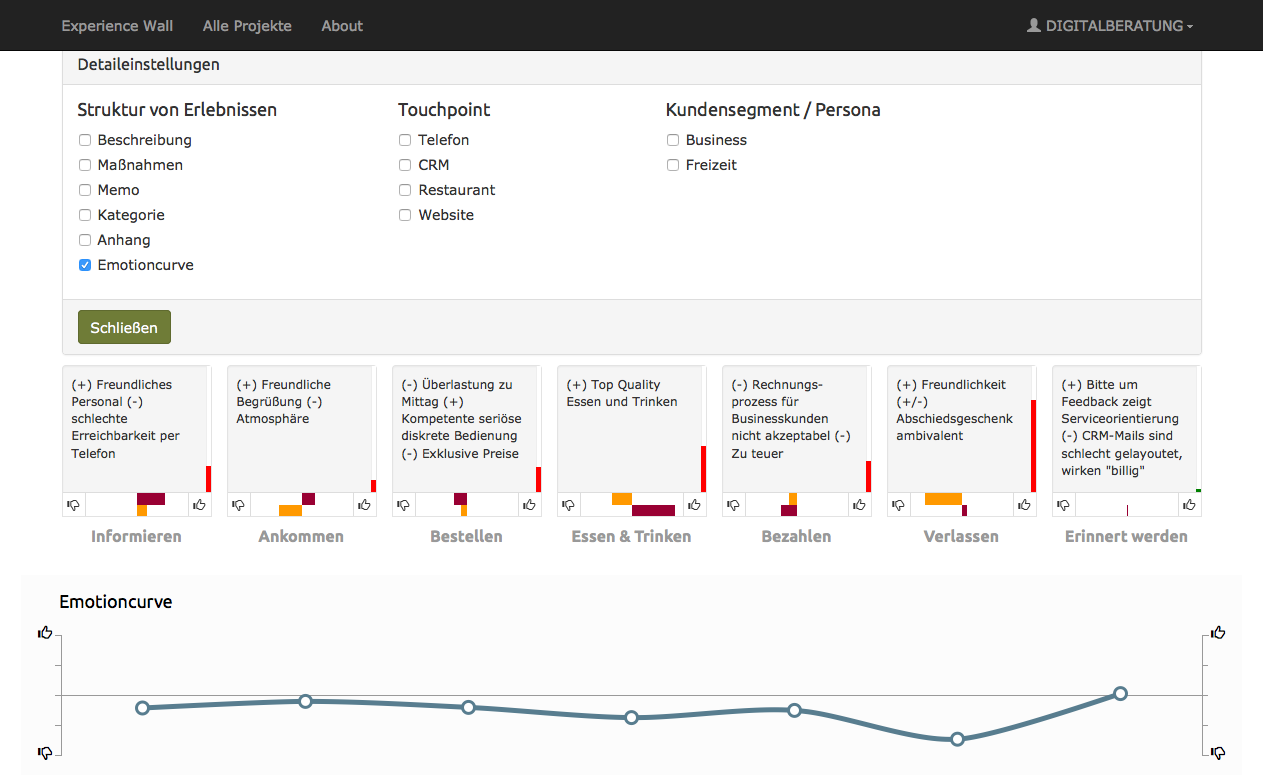Enable the Beschreibung checkbox
The height and width of the screenshot is (783, 1263).
[85, 140]
